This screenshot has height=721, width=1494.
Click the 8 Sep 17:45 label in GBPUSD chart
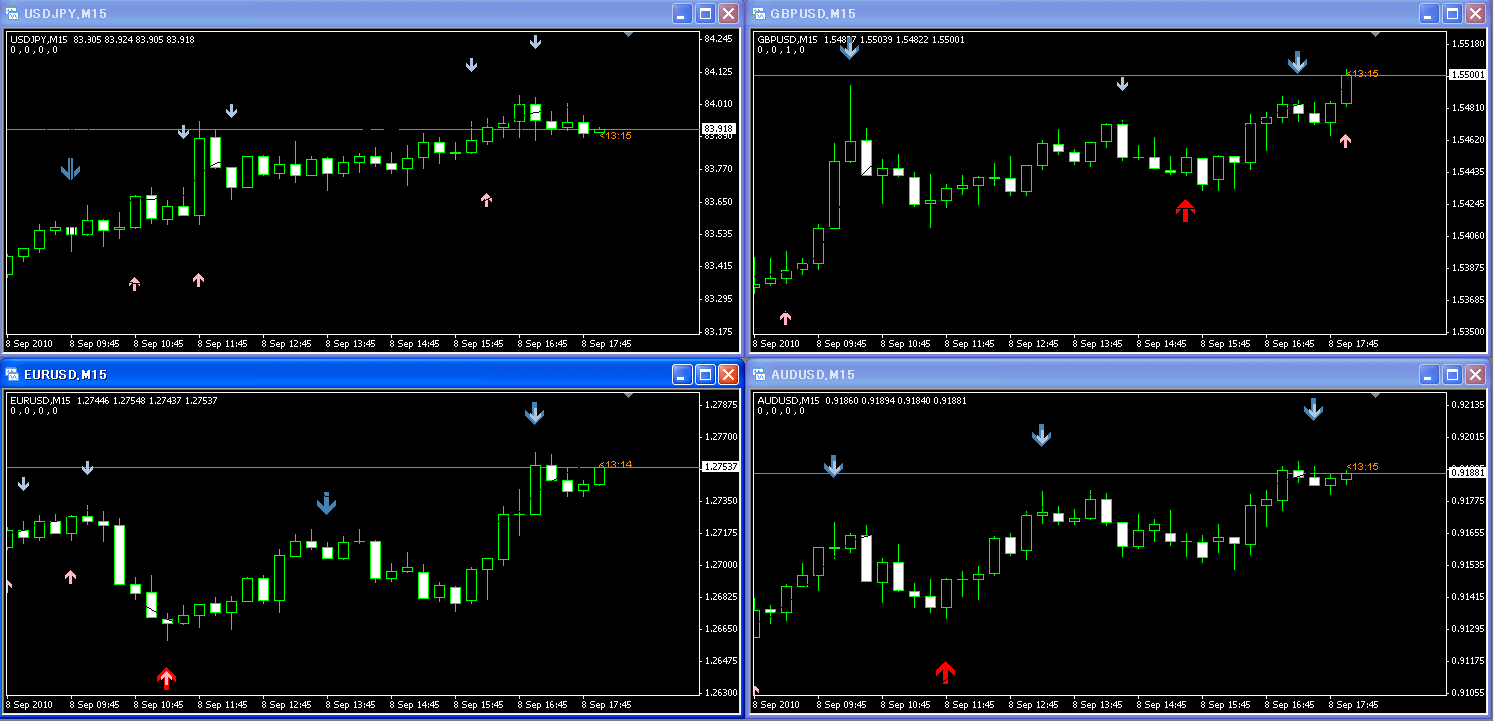(x=1353, y=344)
